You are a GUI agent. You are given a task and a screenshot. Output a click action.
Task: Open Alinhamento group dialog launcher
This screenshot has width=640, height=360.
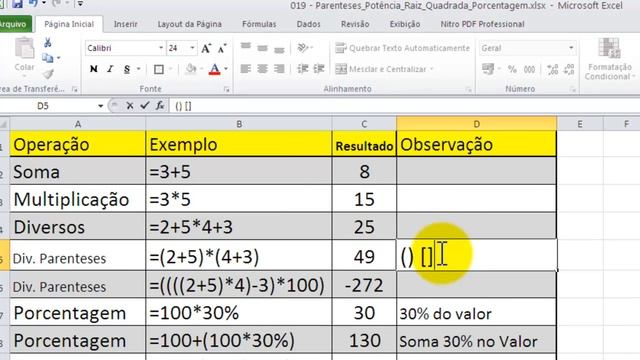(469, 89)
